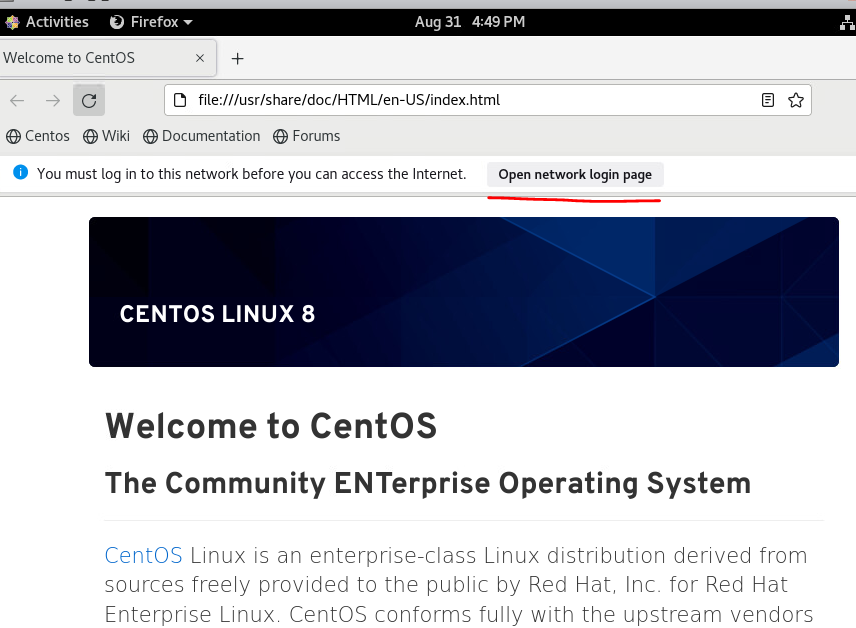
Task: Click the back navigation arrow
Action: [x=17, y=100]
